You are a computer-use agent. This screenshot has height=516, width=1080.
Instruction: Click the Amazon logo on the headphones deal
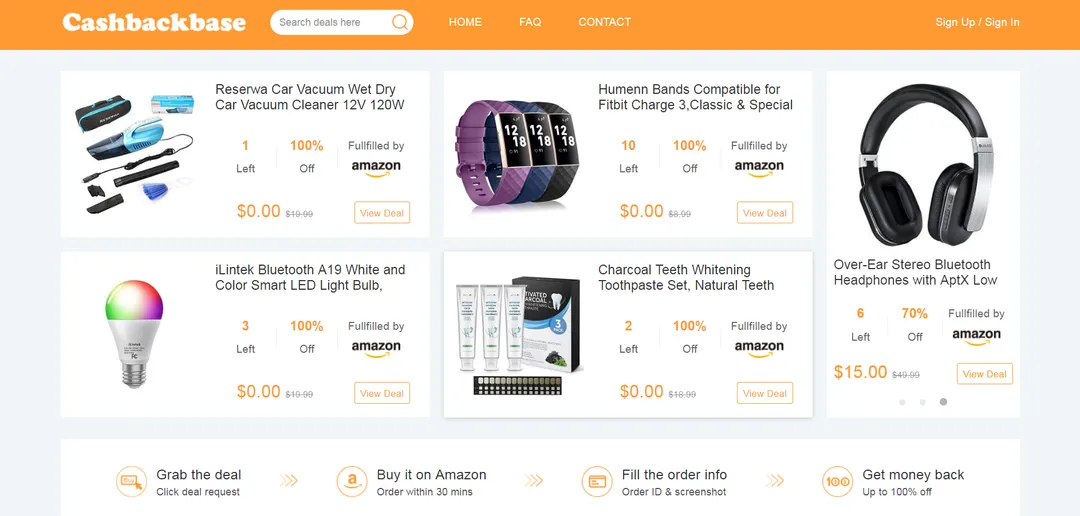tap(977, 337)
